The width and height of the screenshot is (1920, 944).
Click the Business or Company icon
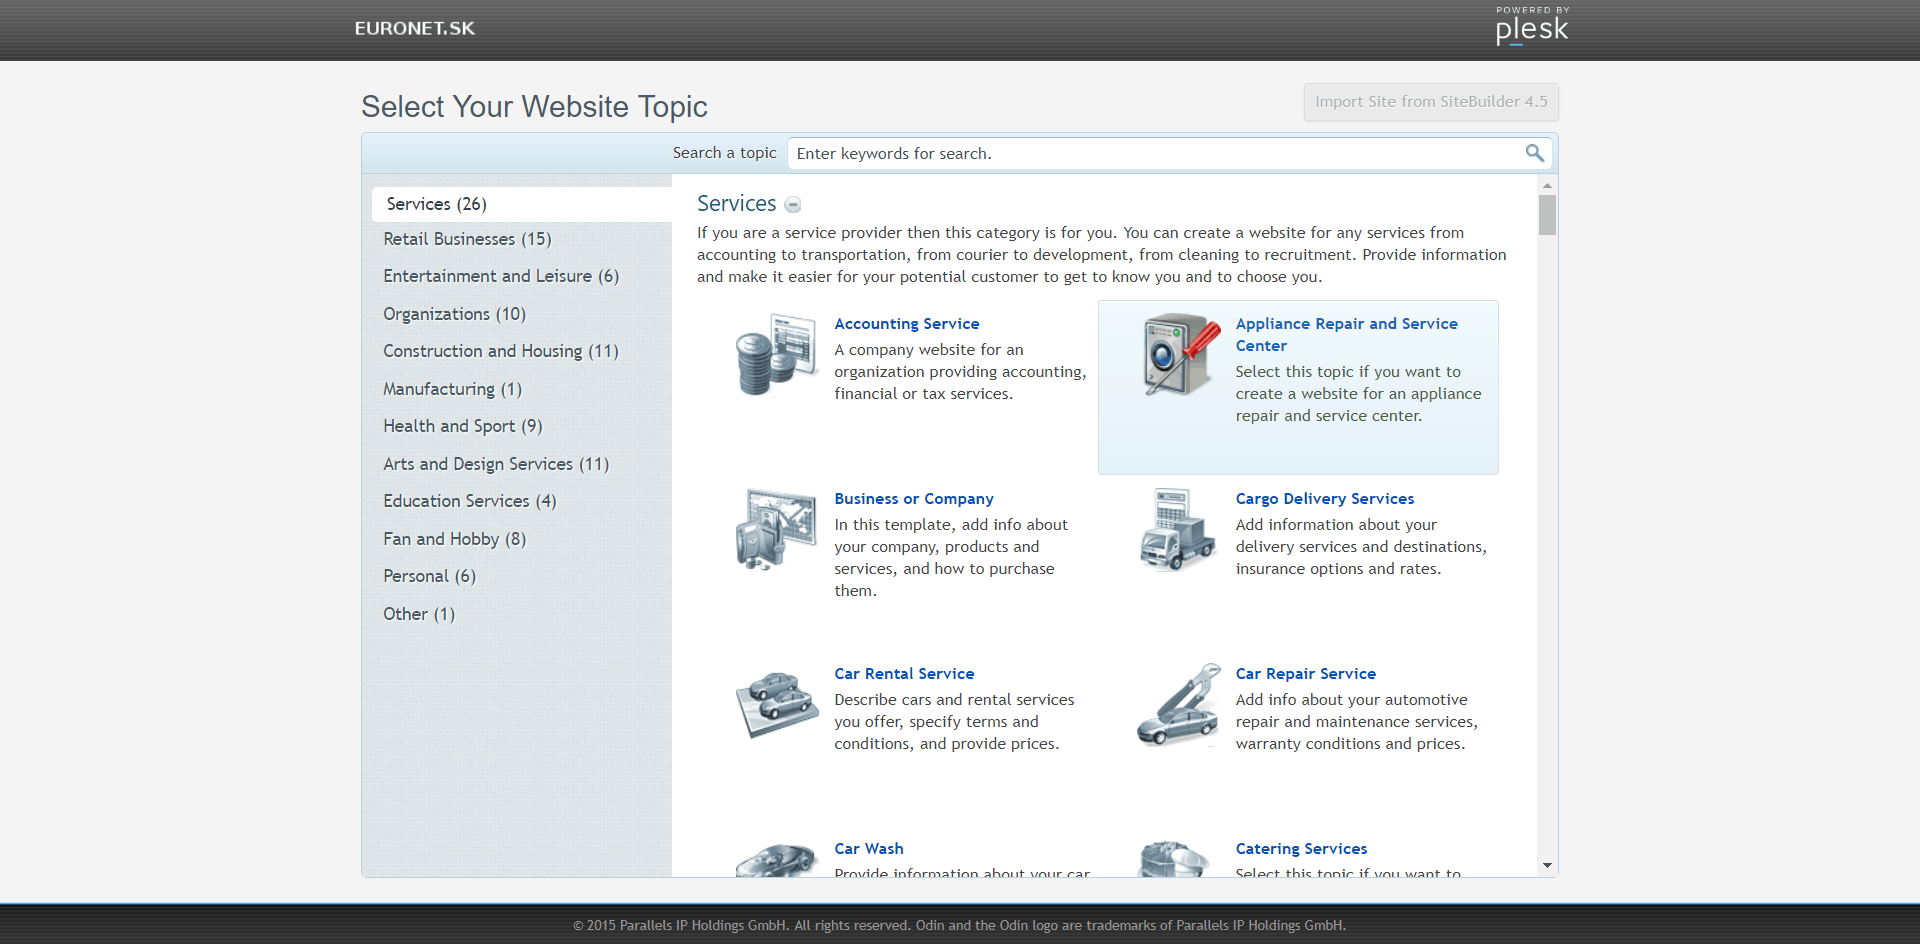click(x=777, y=530)
